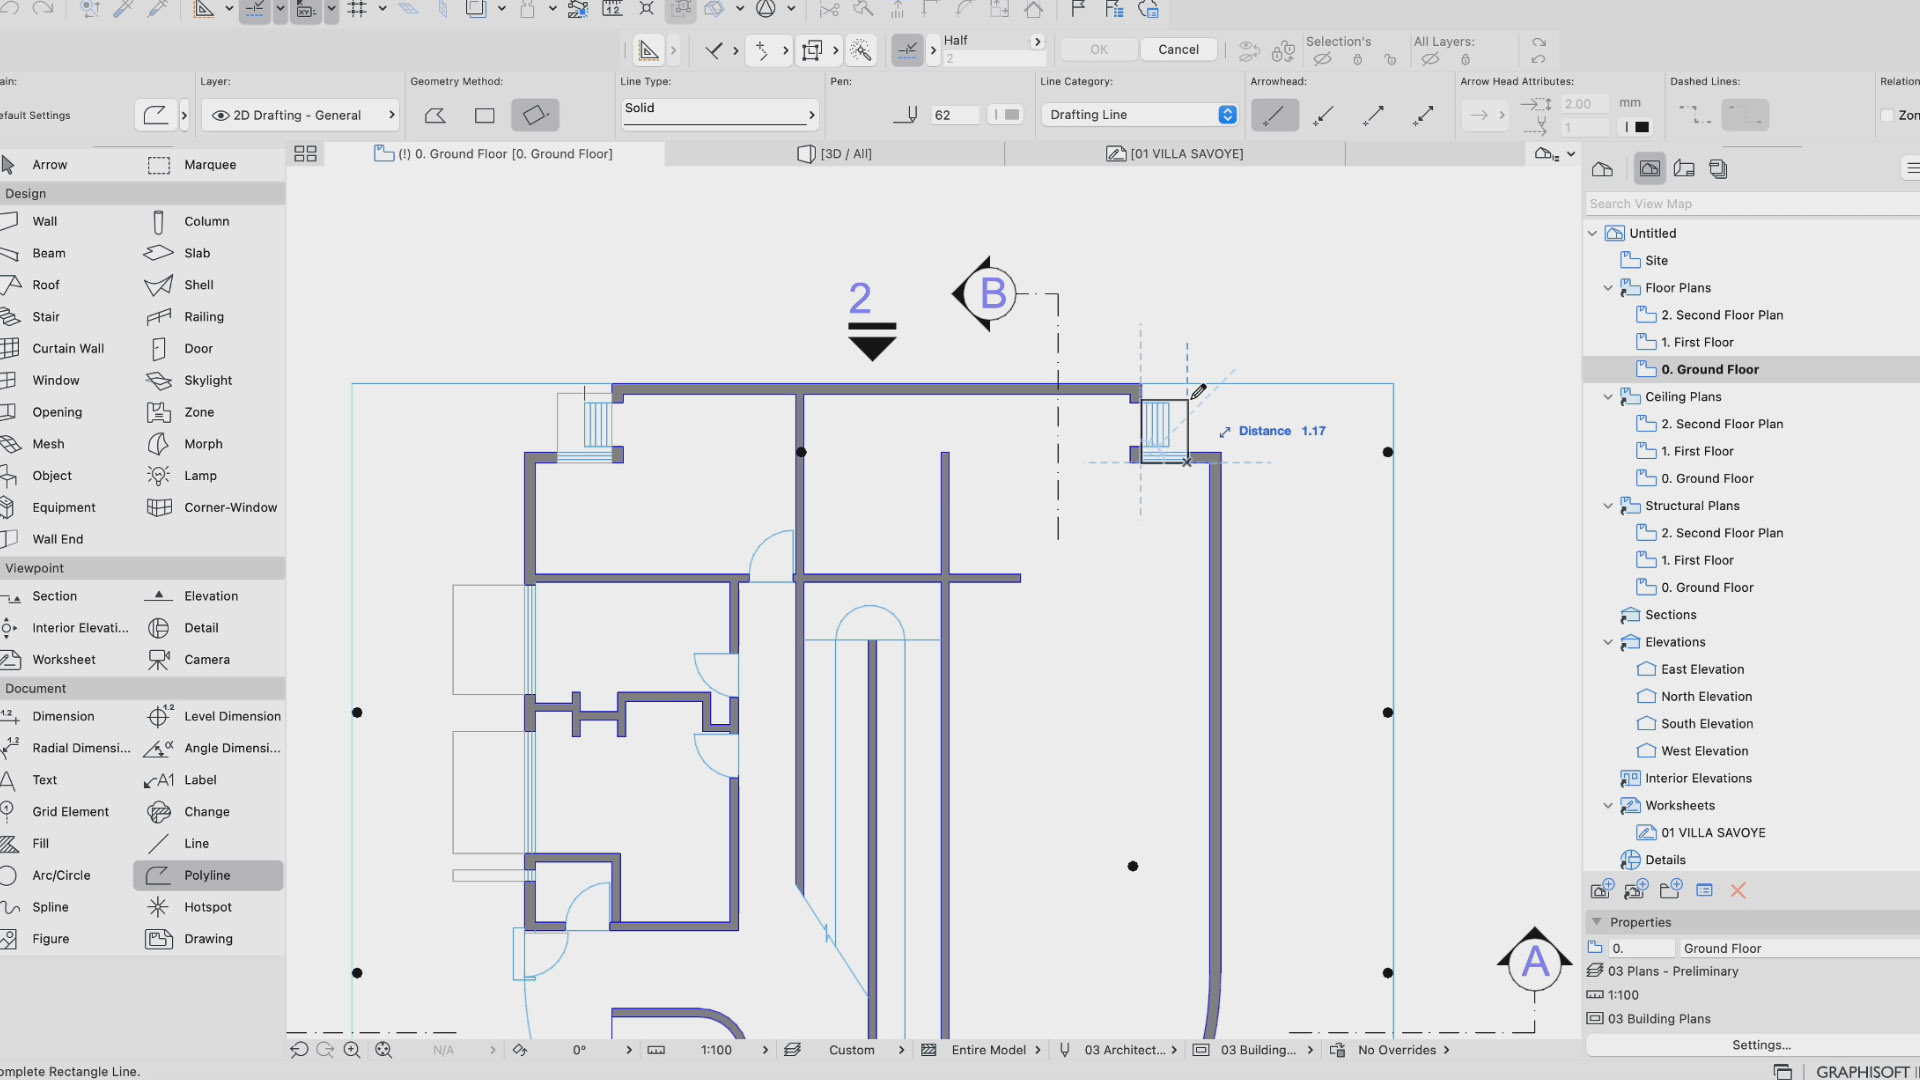Click the pen color swatch
The image size is (1920, 1080).
1011,115
